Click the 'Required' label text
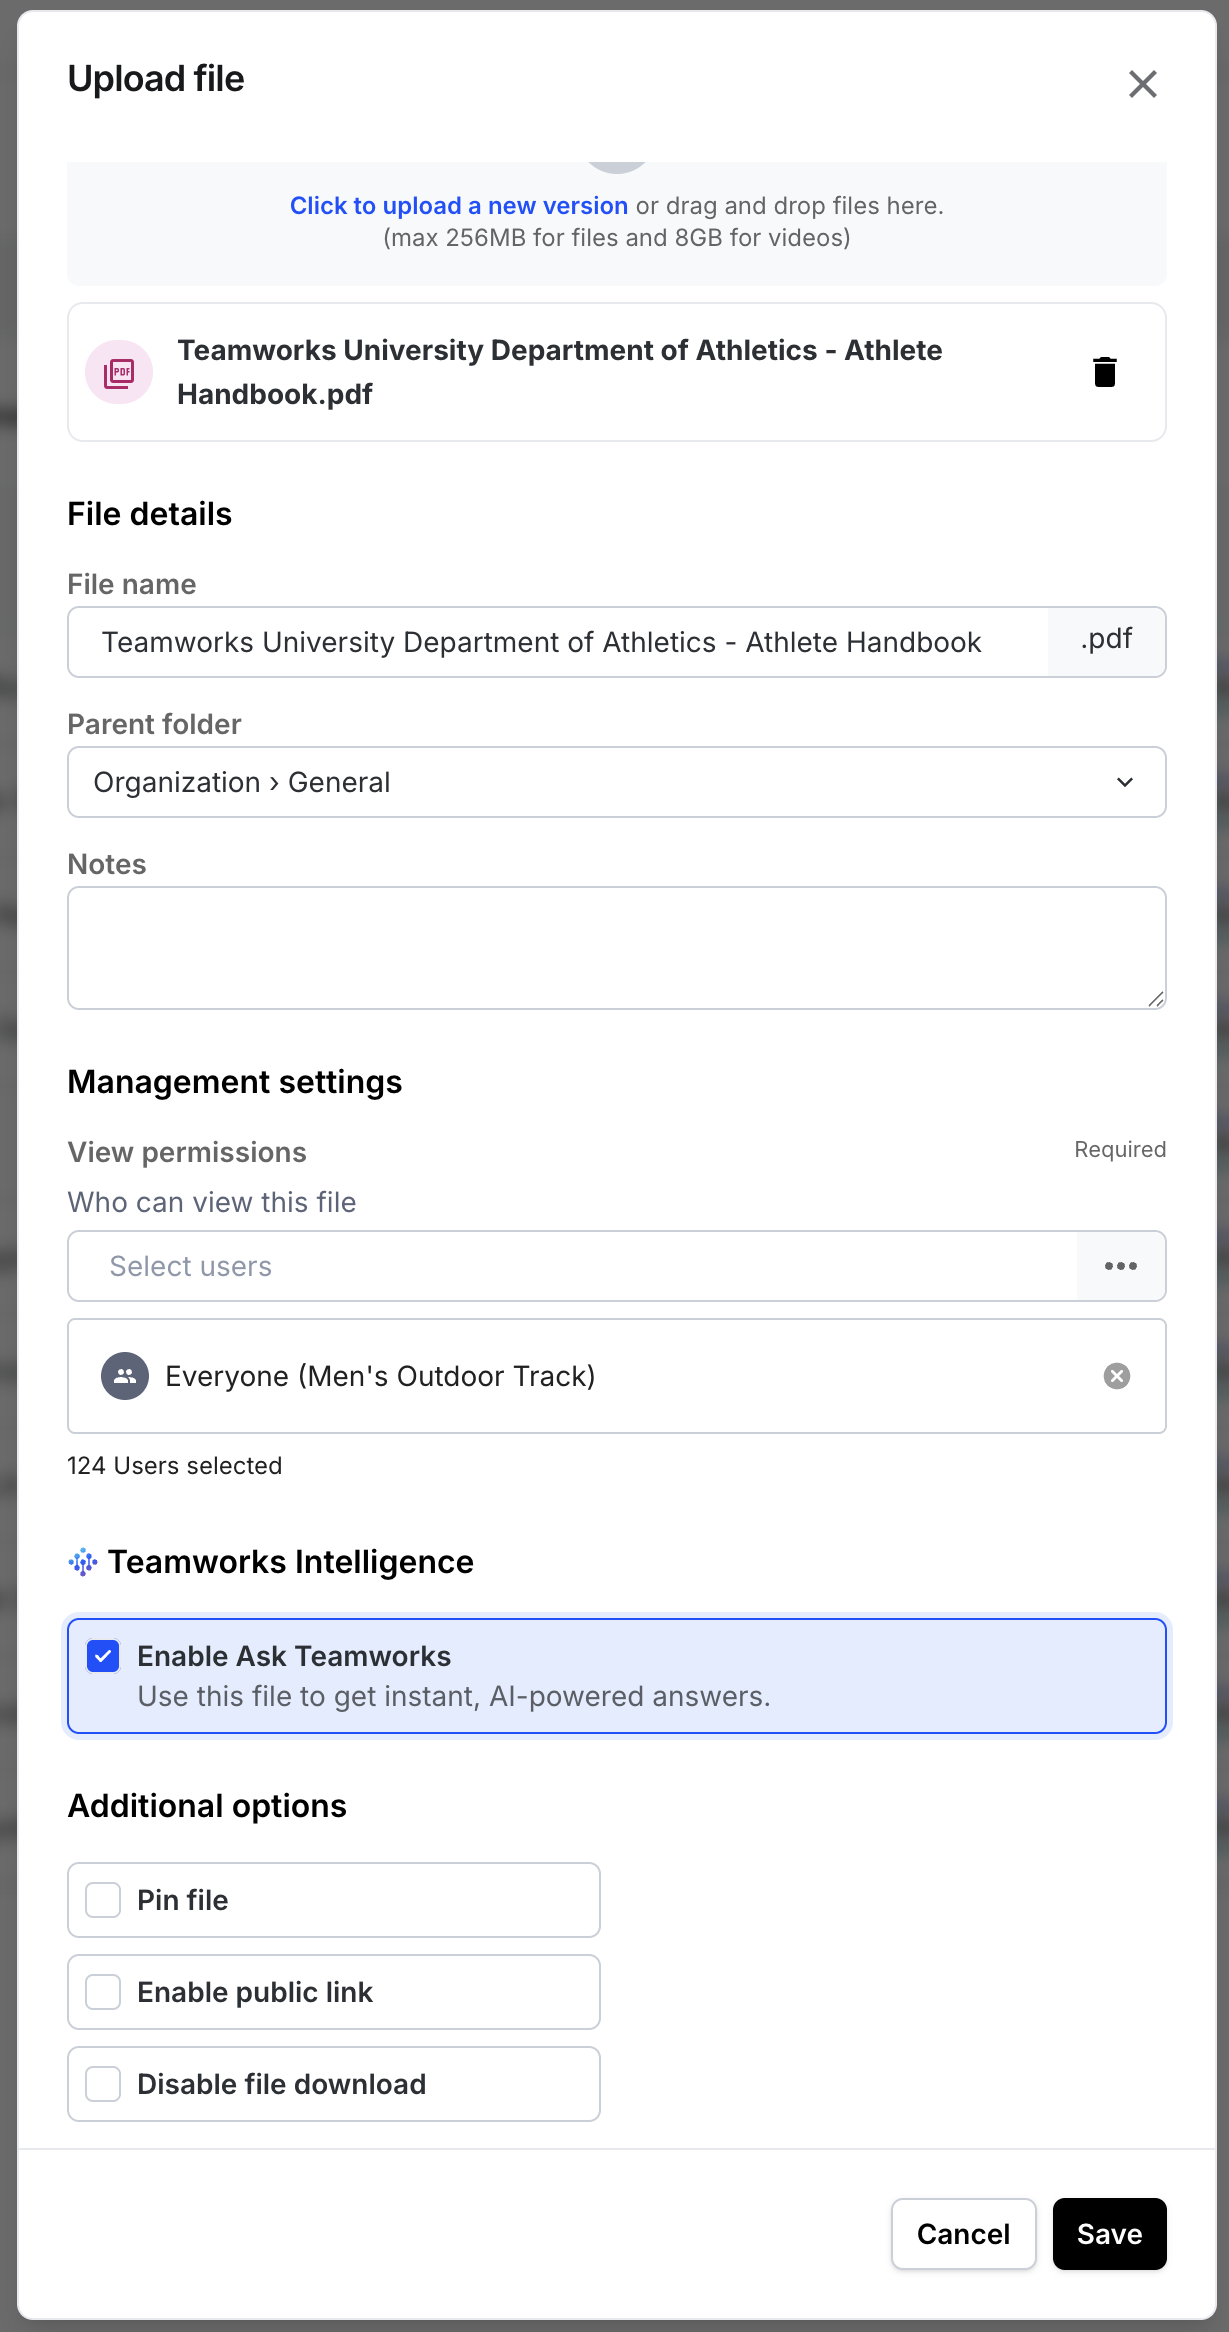The width and height of the screenshot is (1229, 2332). coord(1120,1150)
